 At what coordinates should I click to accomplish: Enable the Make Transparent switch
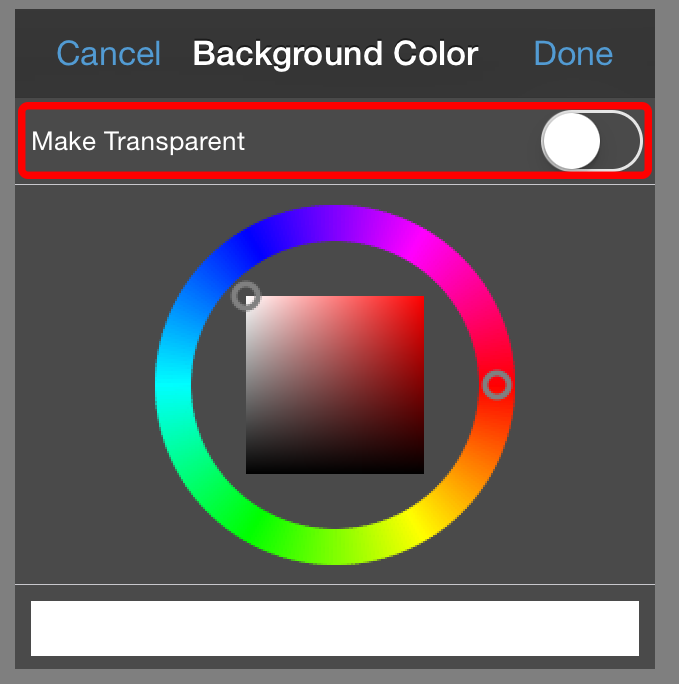click(x=592, y=141)
